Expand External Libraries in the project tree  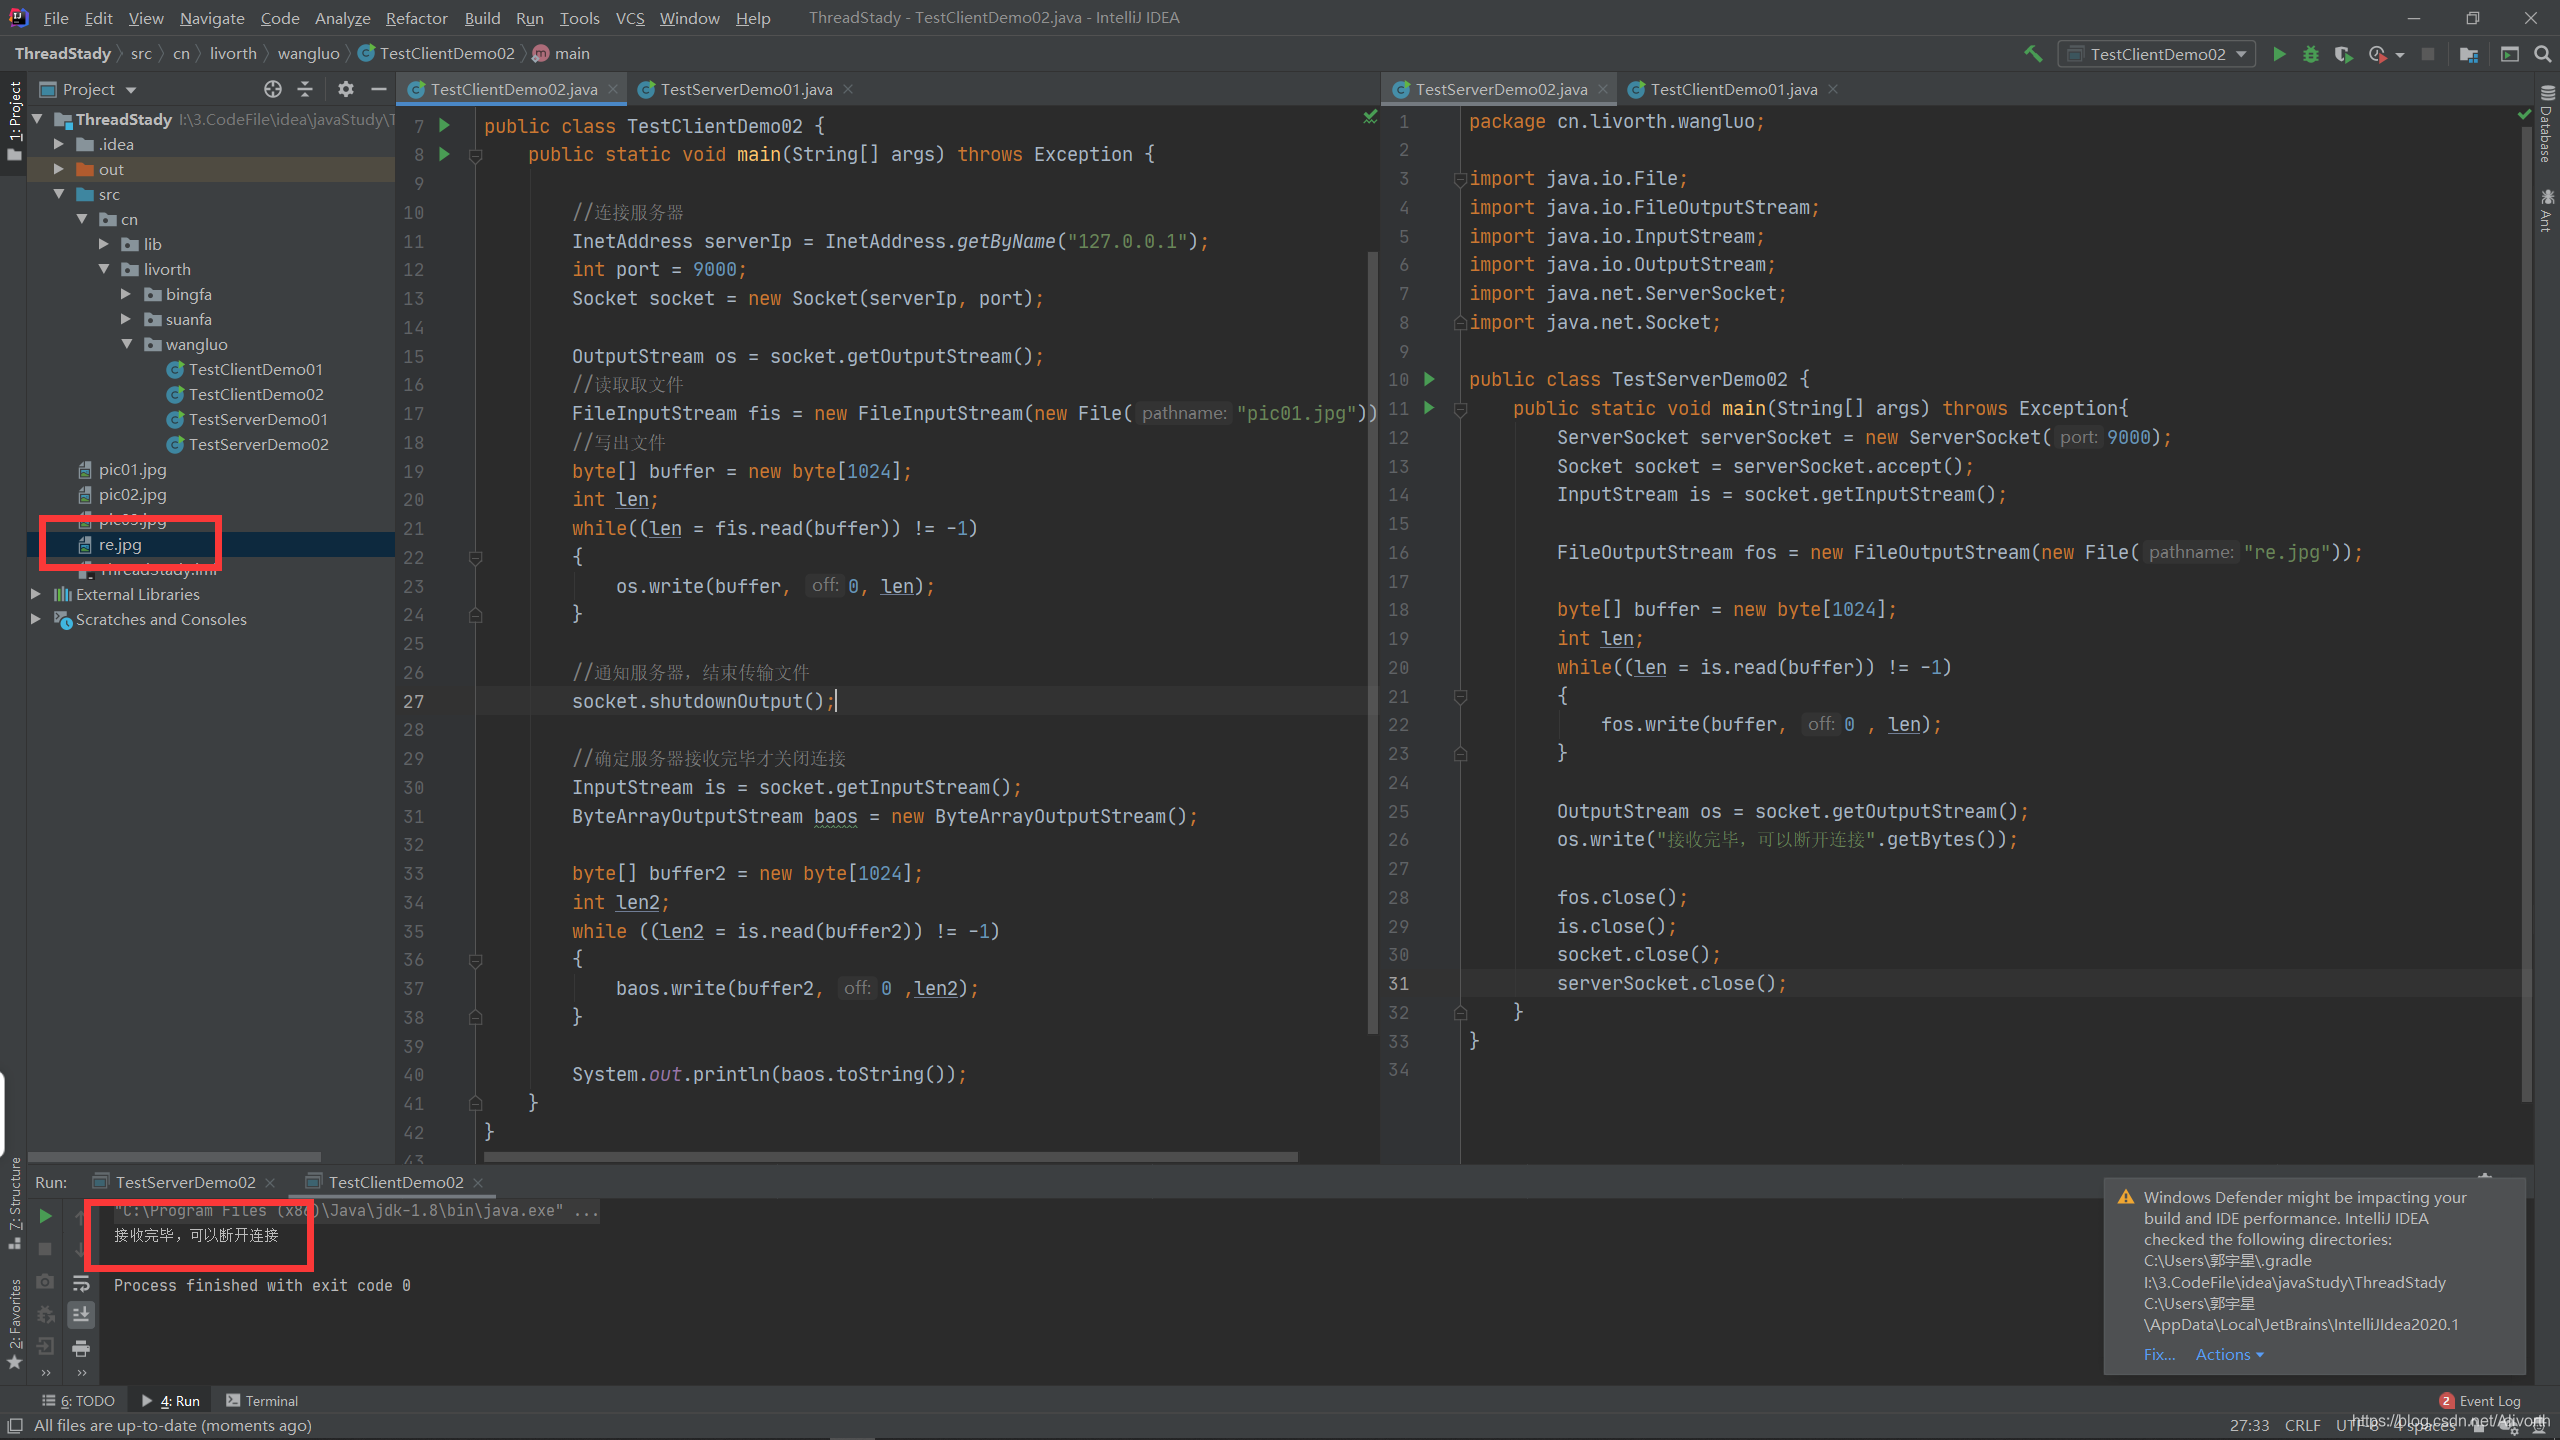[x=37, y=594]
